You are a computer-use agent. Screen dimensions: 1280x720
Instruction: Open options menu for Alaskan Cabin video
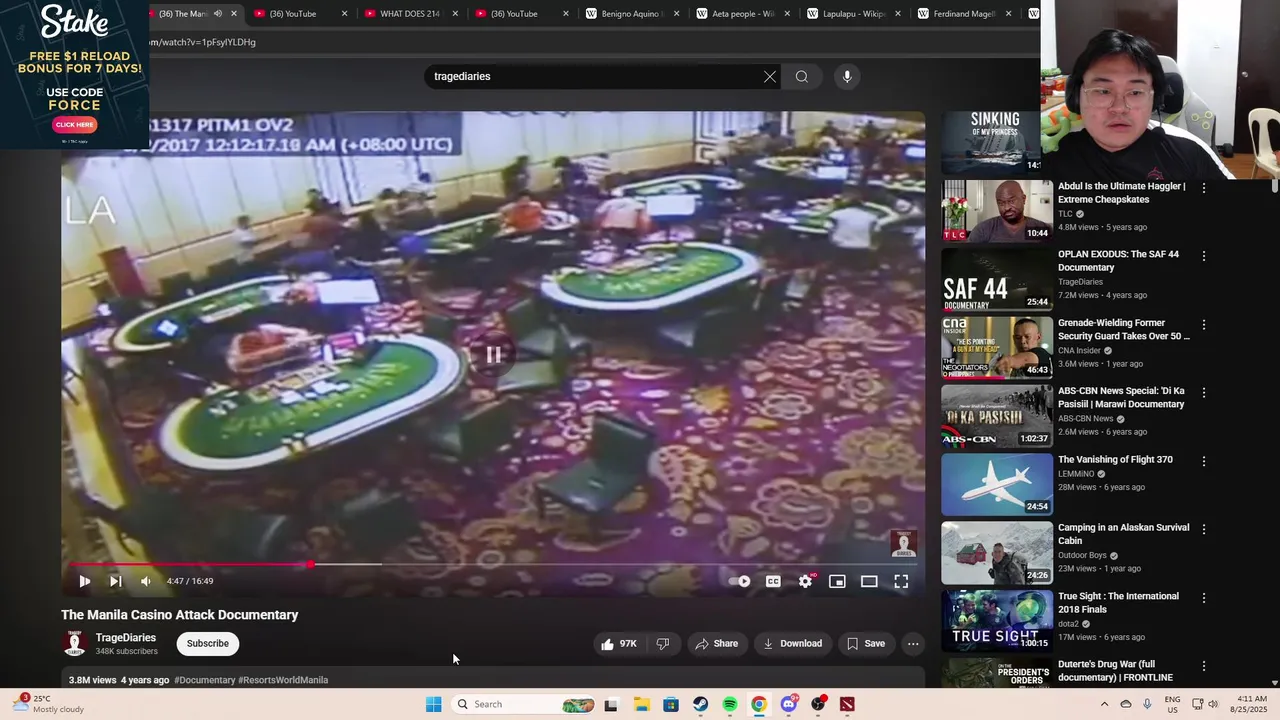(1204, 529)
